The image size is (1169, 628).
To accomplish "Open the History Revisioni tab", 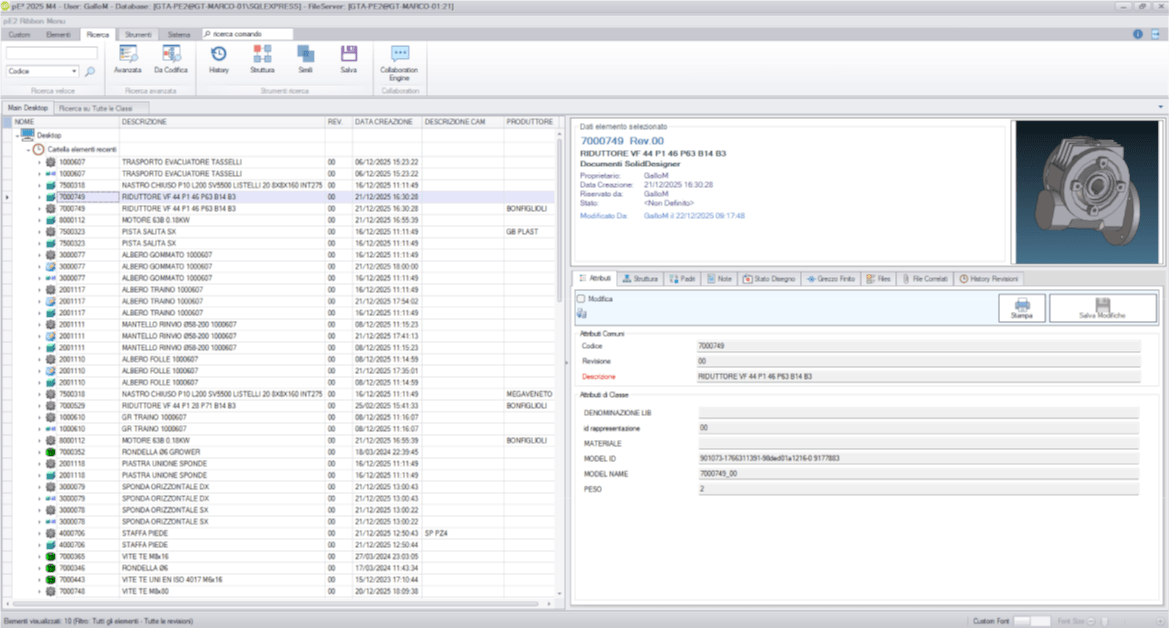I will point(989,279).
